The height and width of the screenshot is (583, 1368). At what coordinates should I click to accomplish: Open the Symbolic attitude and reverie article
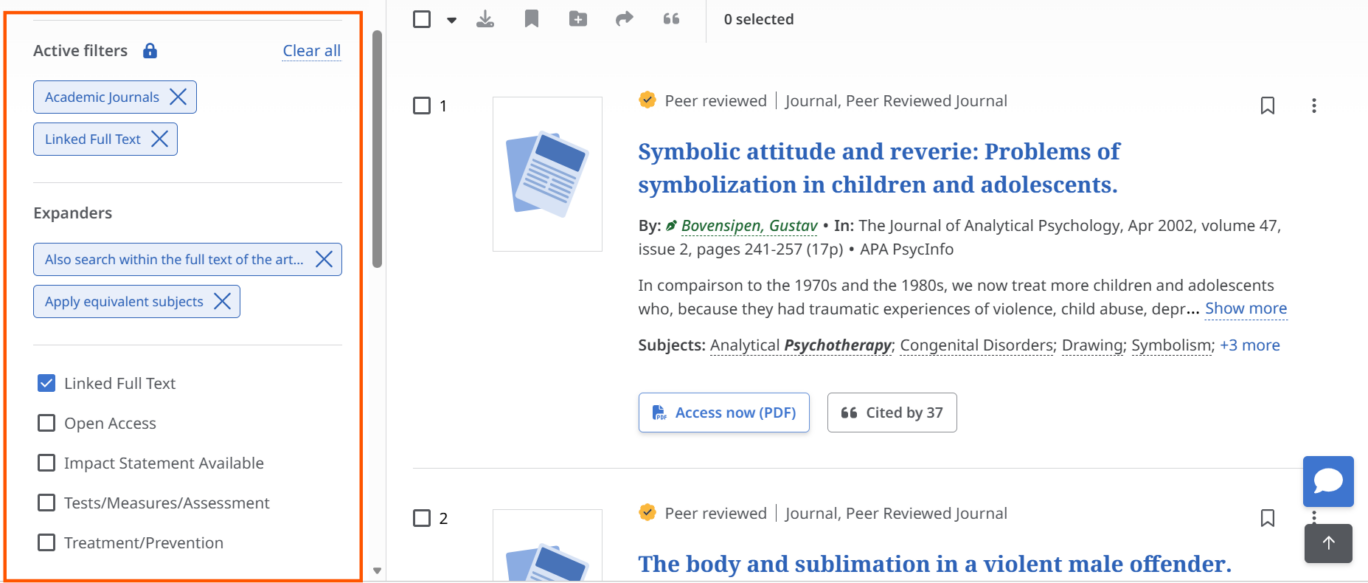click(x=879, y=168)
